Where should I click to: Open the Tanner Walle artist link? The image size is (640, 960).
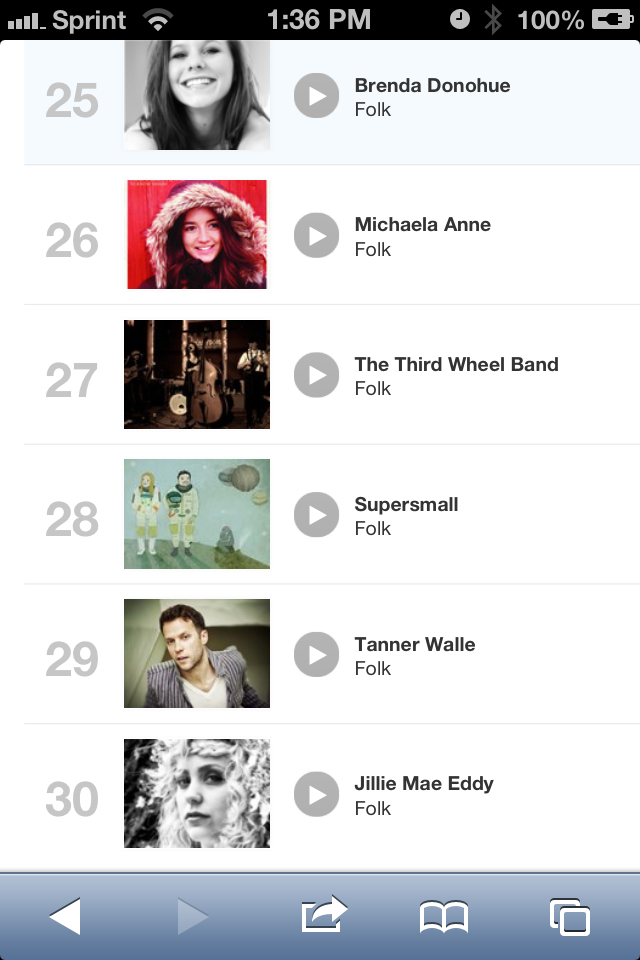414,644
